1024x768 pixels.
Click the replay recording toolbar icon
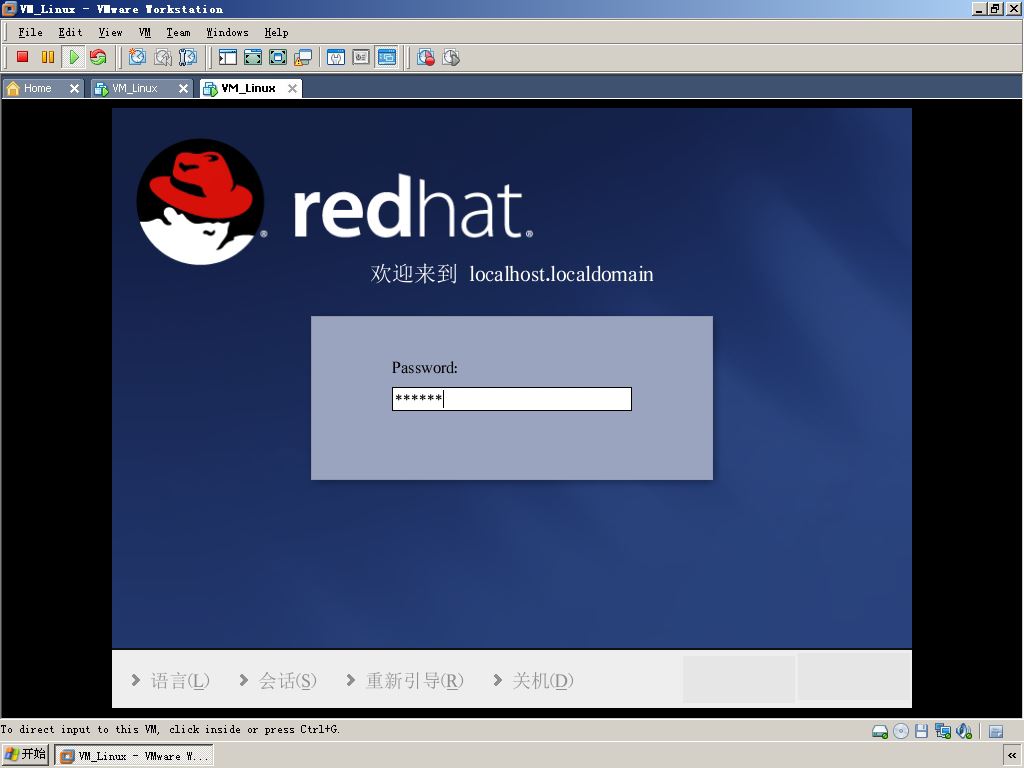point(451,57)
